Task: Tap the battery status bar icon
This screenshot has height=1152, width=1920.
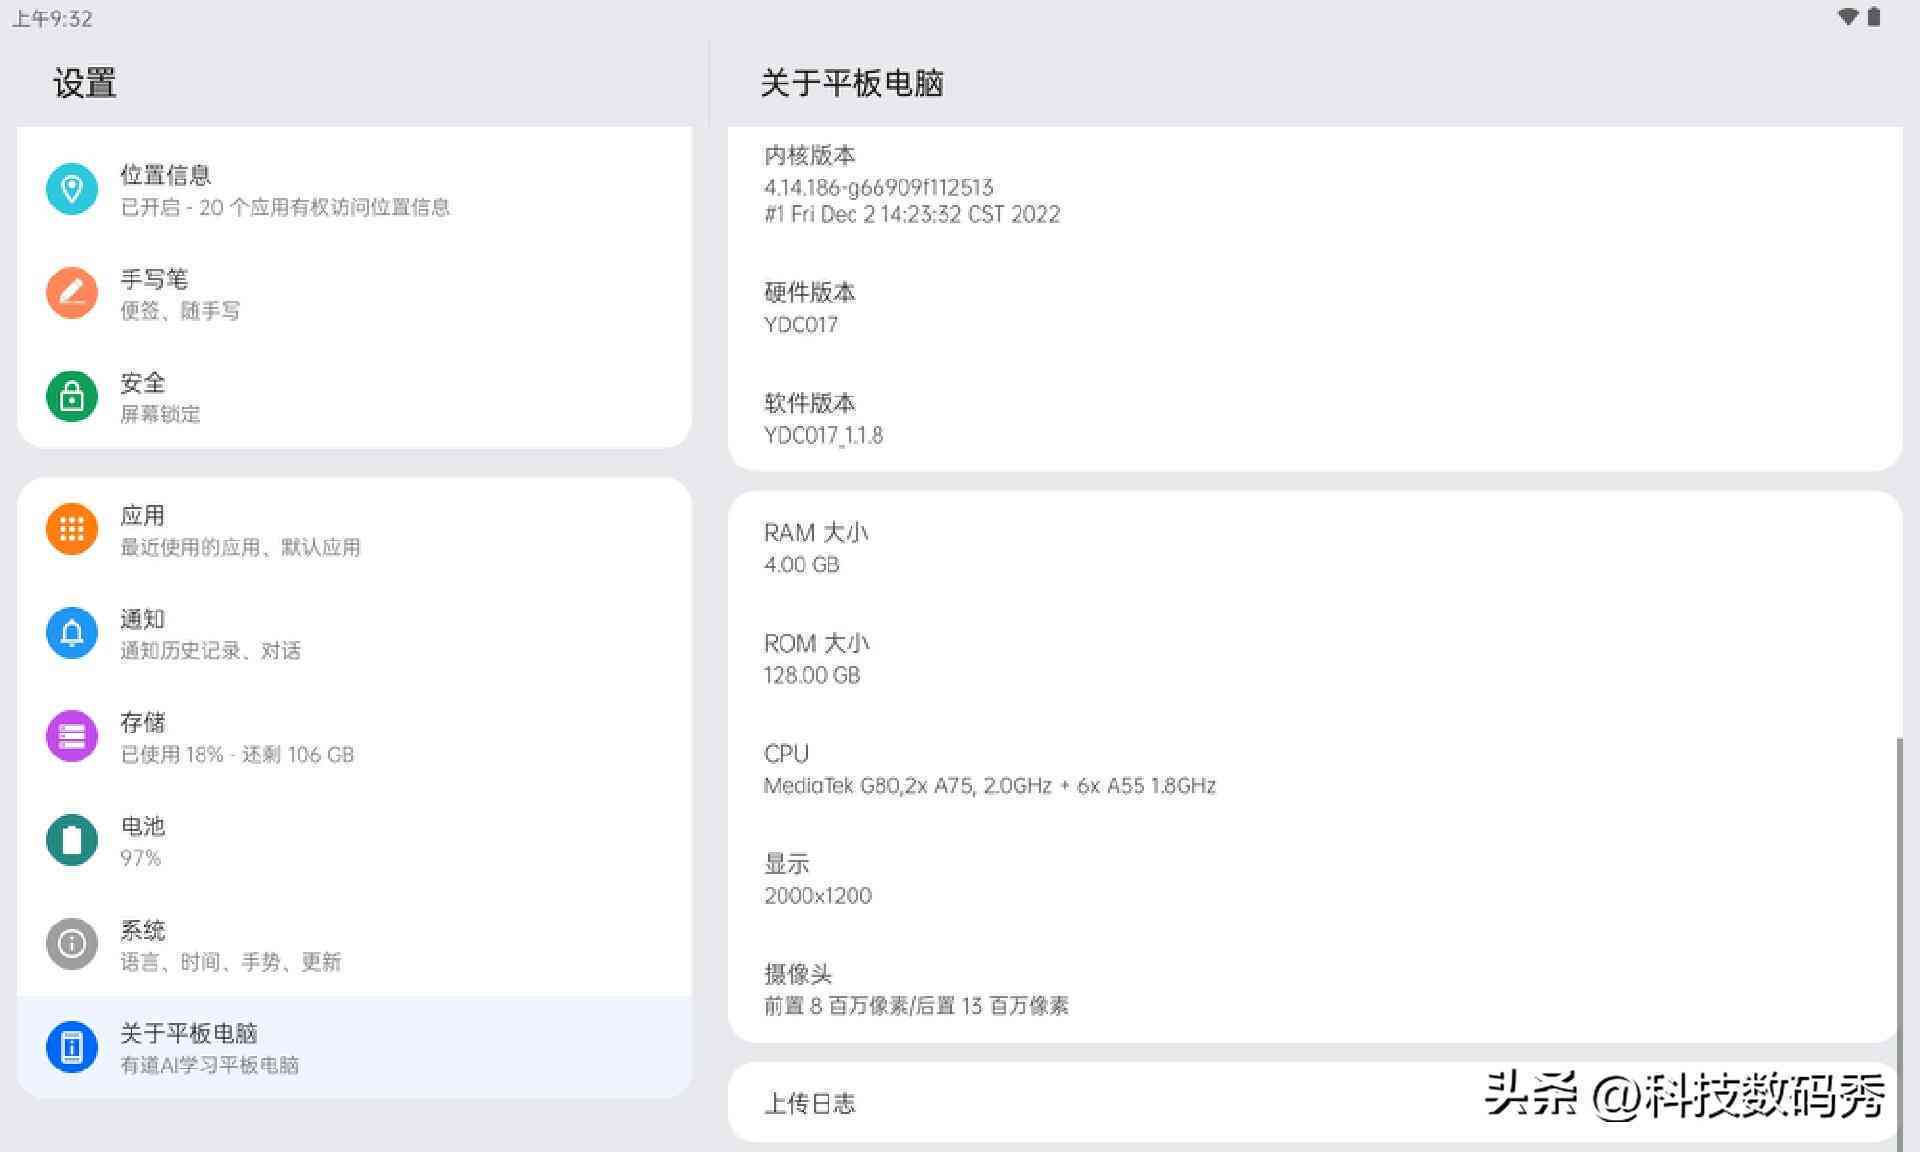Action: click(1874, 17)
